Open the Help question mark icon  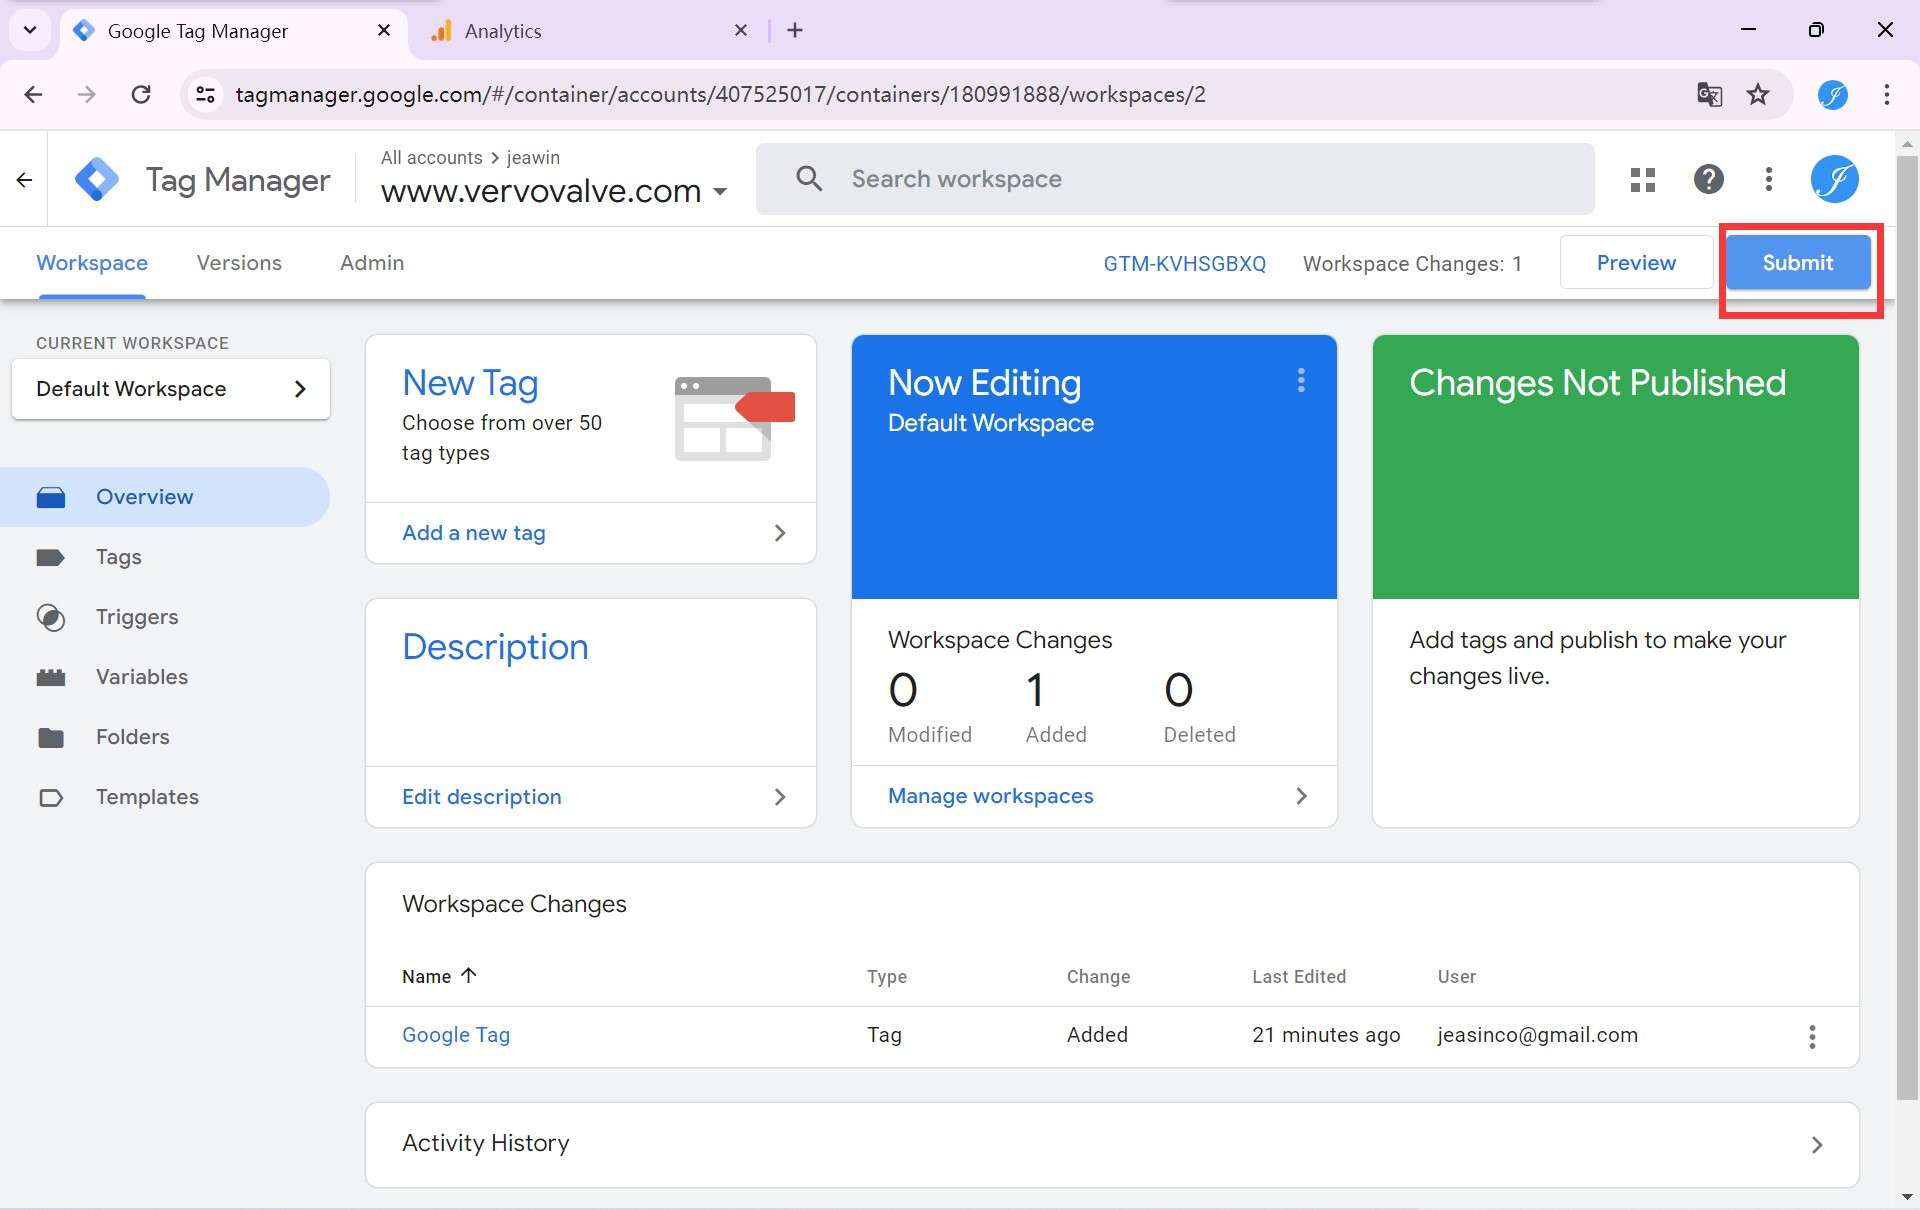(1708, 179)
